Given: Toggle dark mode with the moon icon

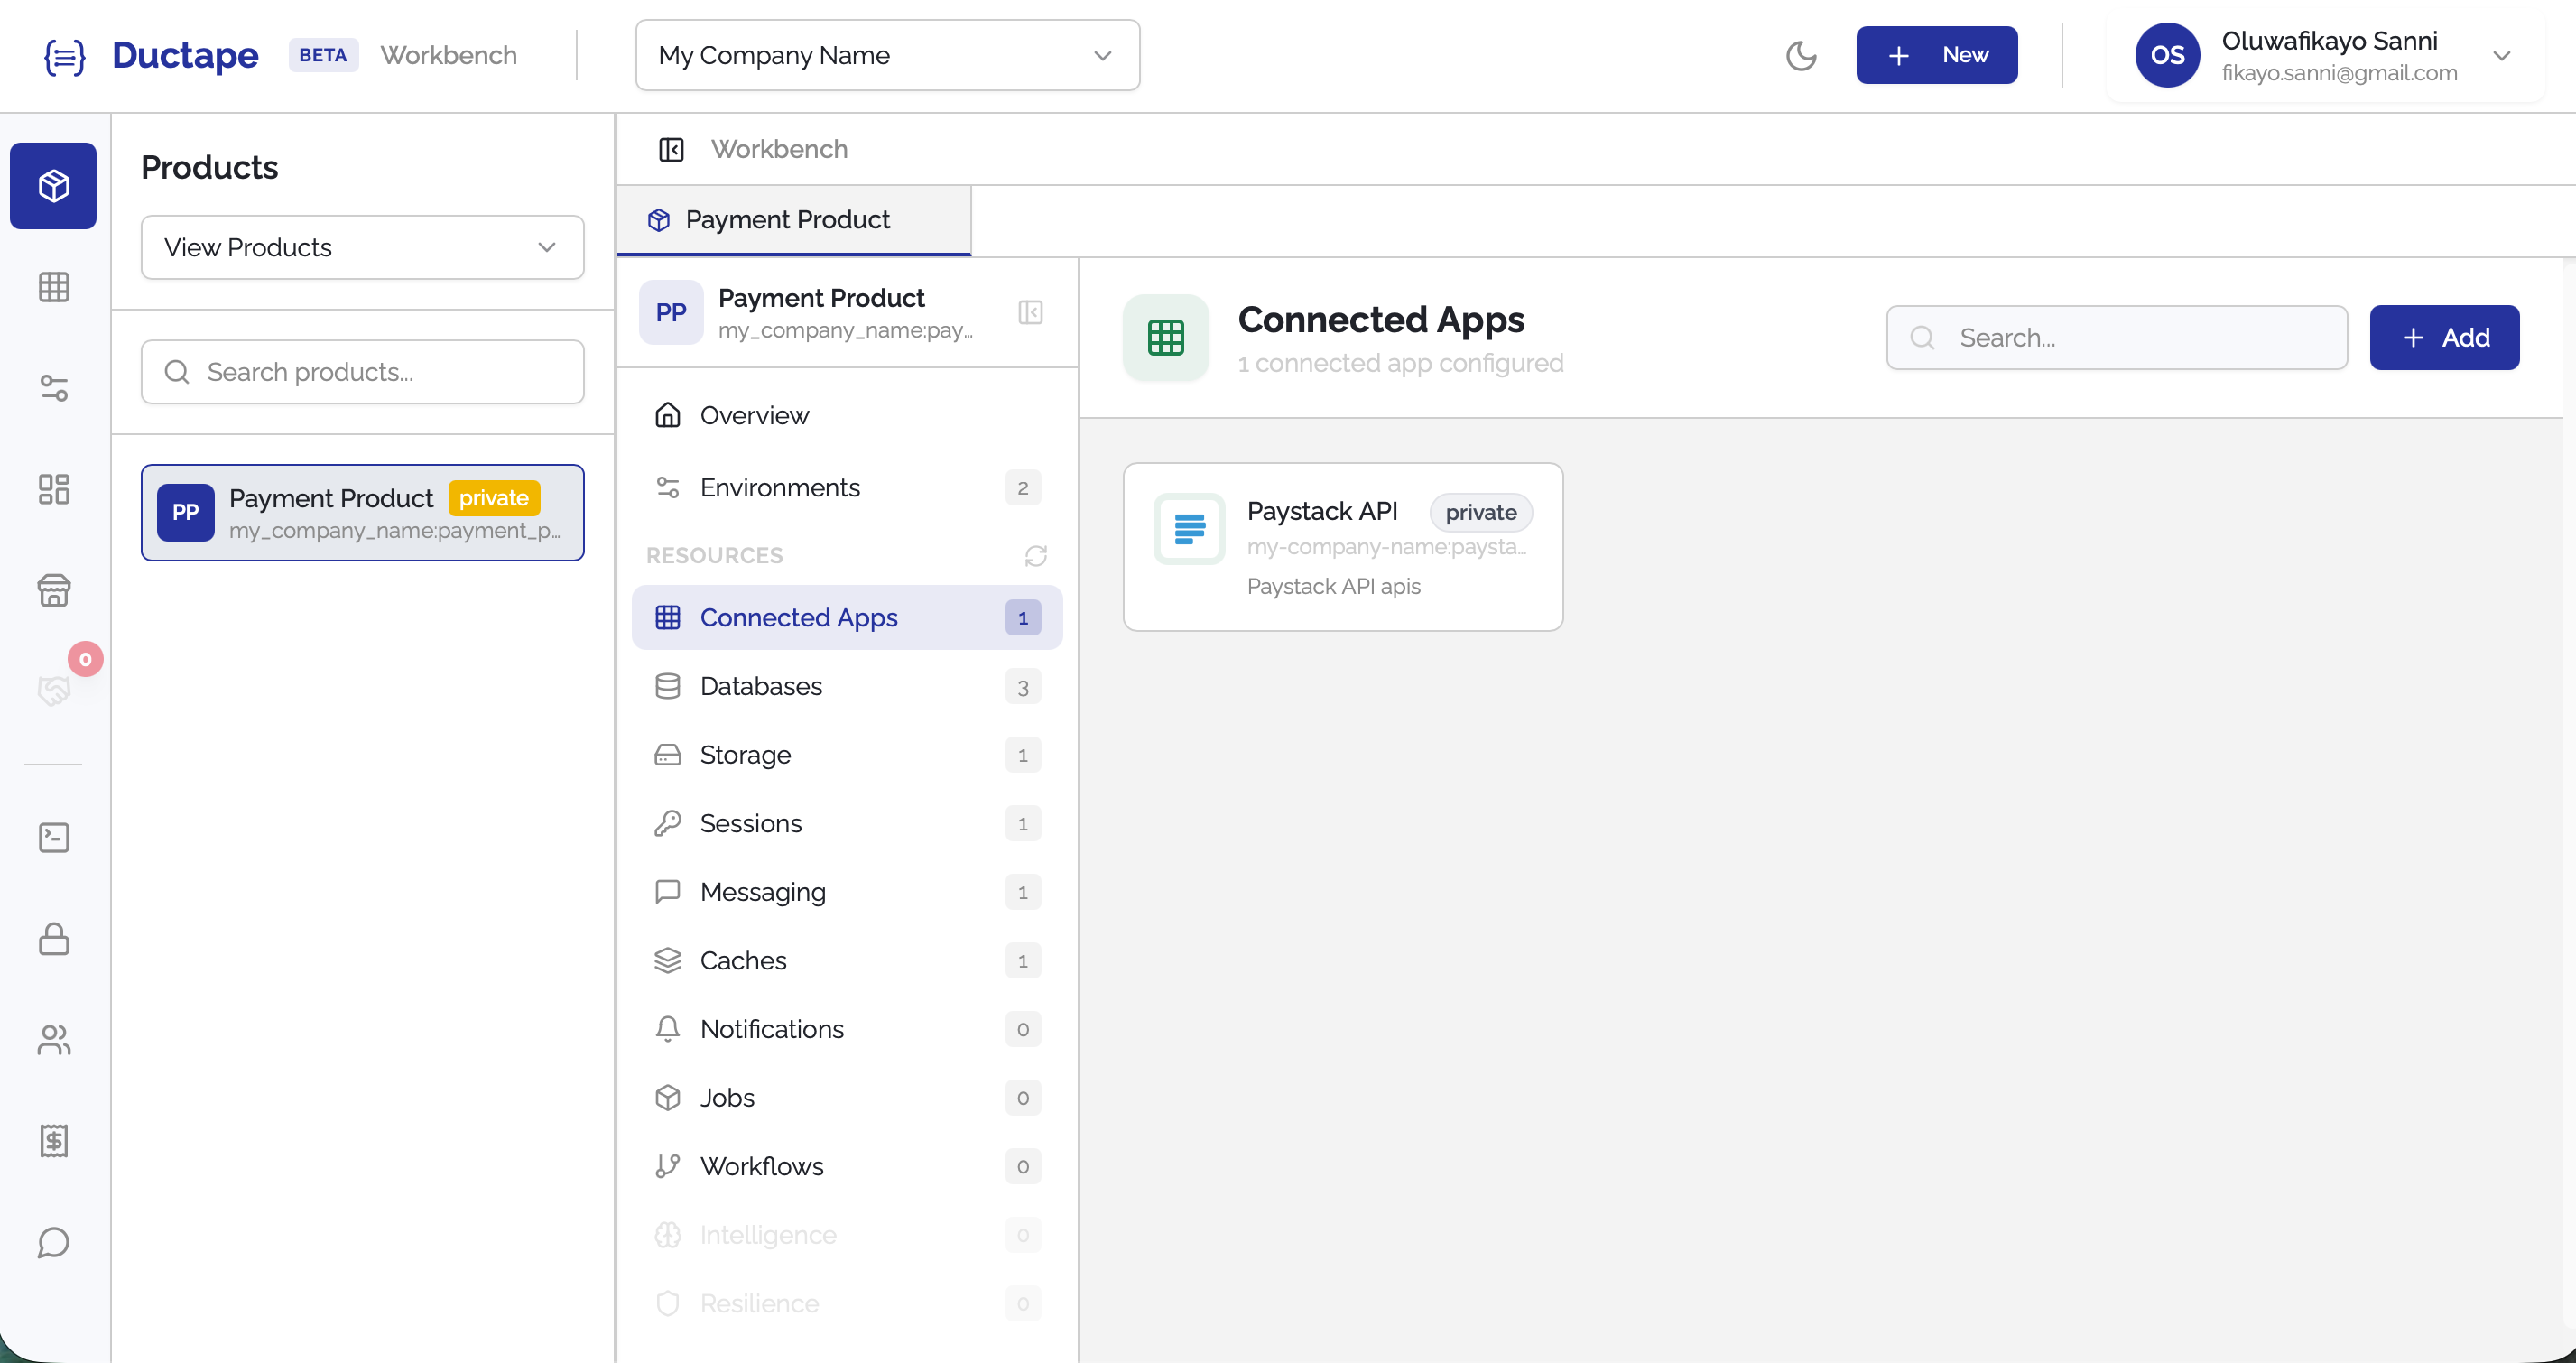Looking at the screenshot, I should point(1801,56).
